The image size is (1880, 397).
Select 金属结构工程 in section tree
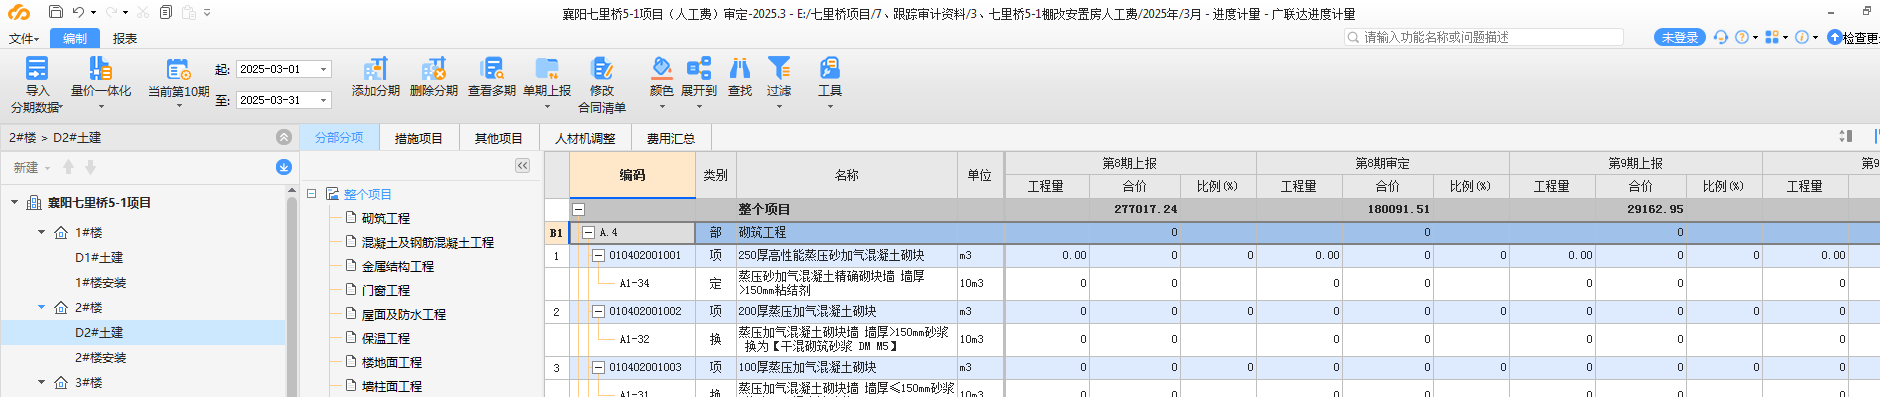398,266
